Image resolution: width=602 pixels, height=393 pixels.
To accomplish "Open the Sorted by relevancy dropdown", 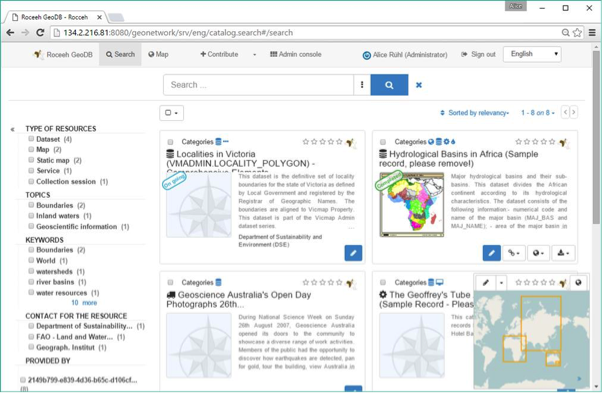I will [x=475, y=113].
